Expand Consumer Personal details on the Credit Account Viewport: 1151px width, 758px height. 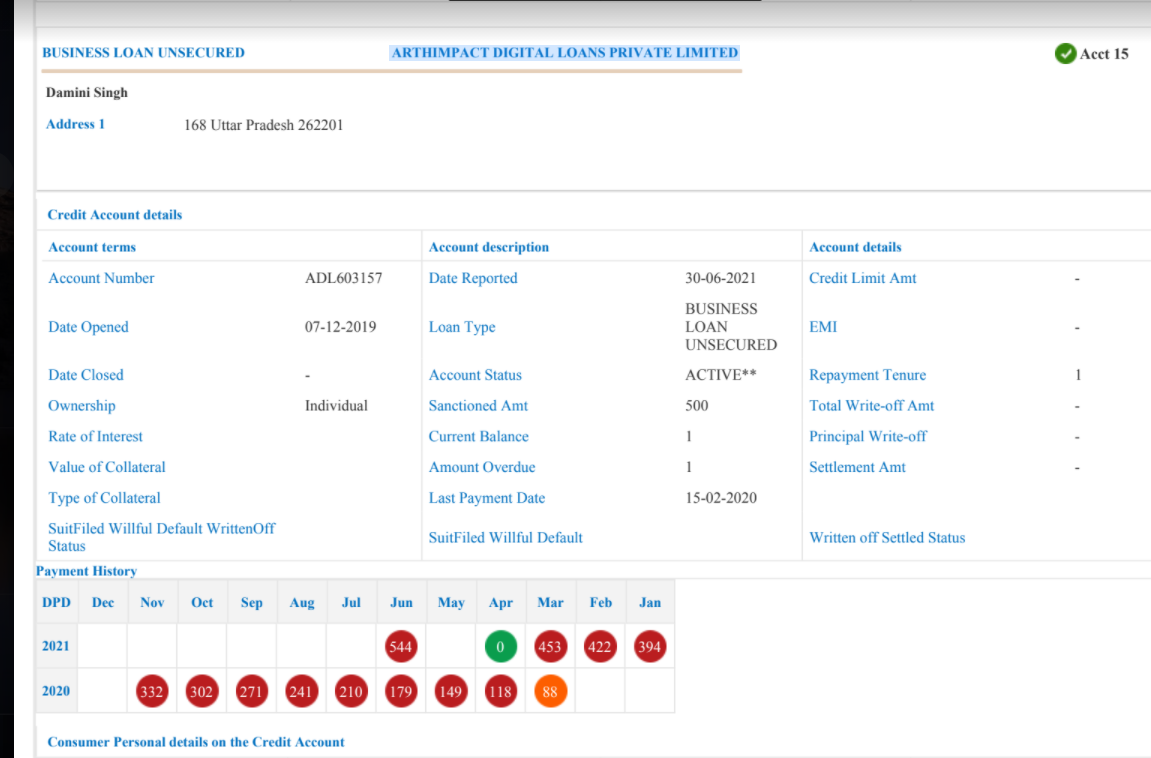coord(196,742)
